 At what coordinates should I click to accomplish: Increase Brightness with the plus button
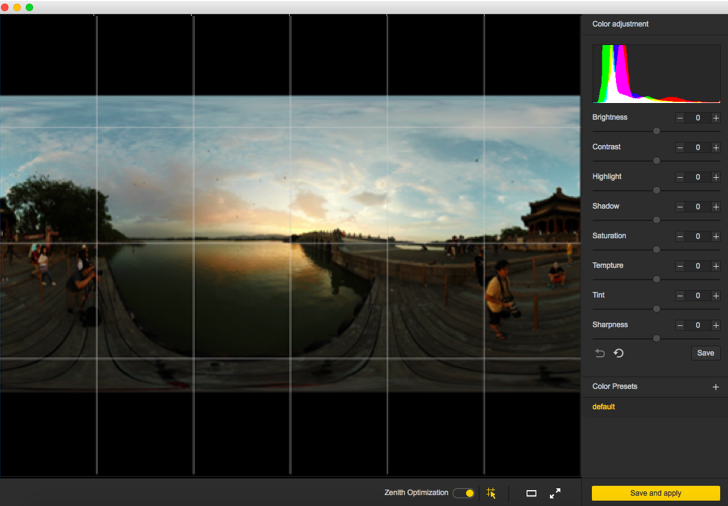point(715,118)
